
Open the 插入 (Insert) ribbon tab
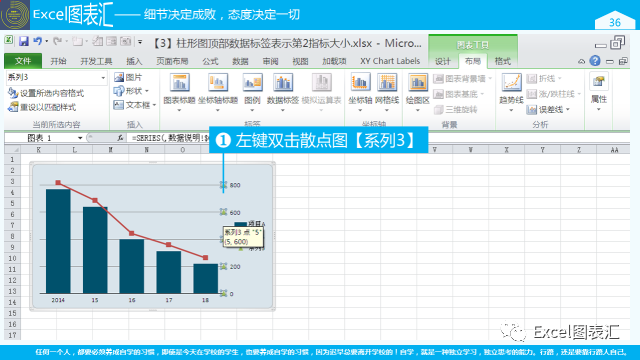(134, 61)
